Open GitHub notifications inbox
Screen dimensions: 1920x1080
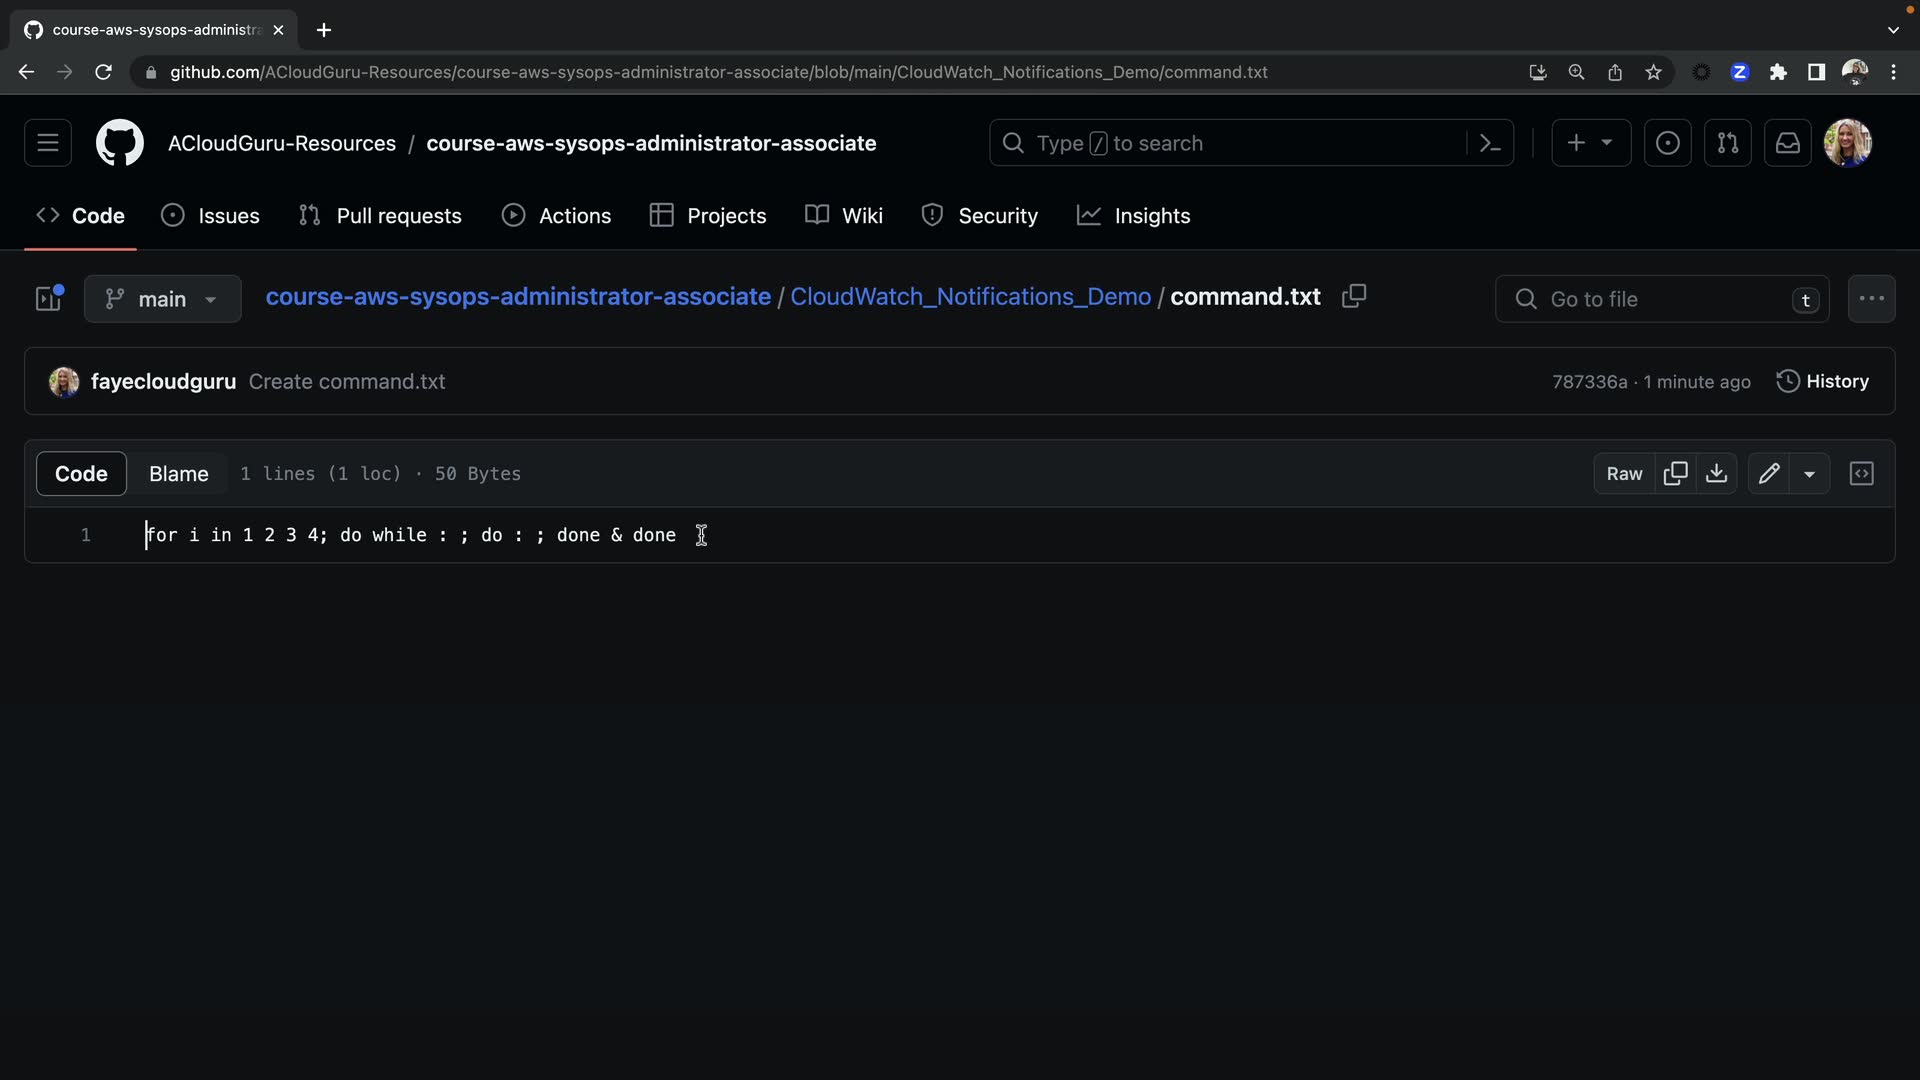click(1787, 143)
